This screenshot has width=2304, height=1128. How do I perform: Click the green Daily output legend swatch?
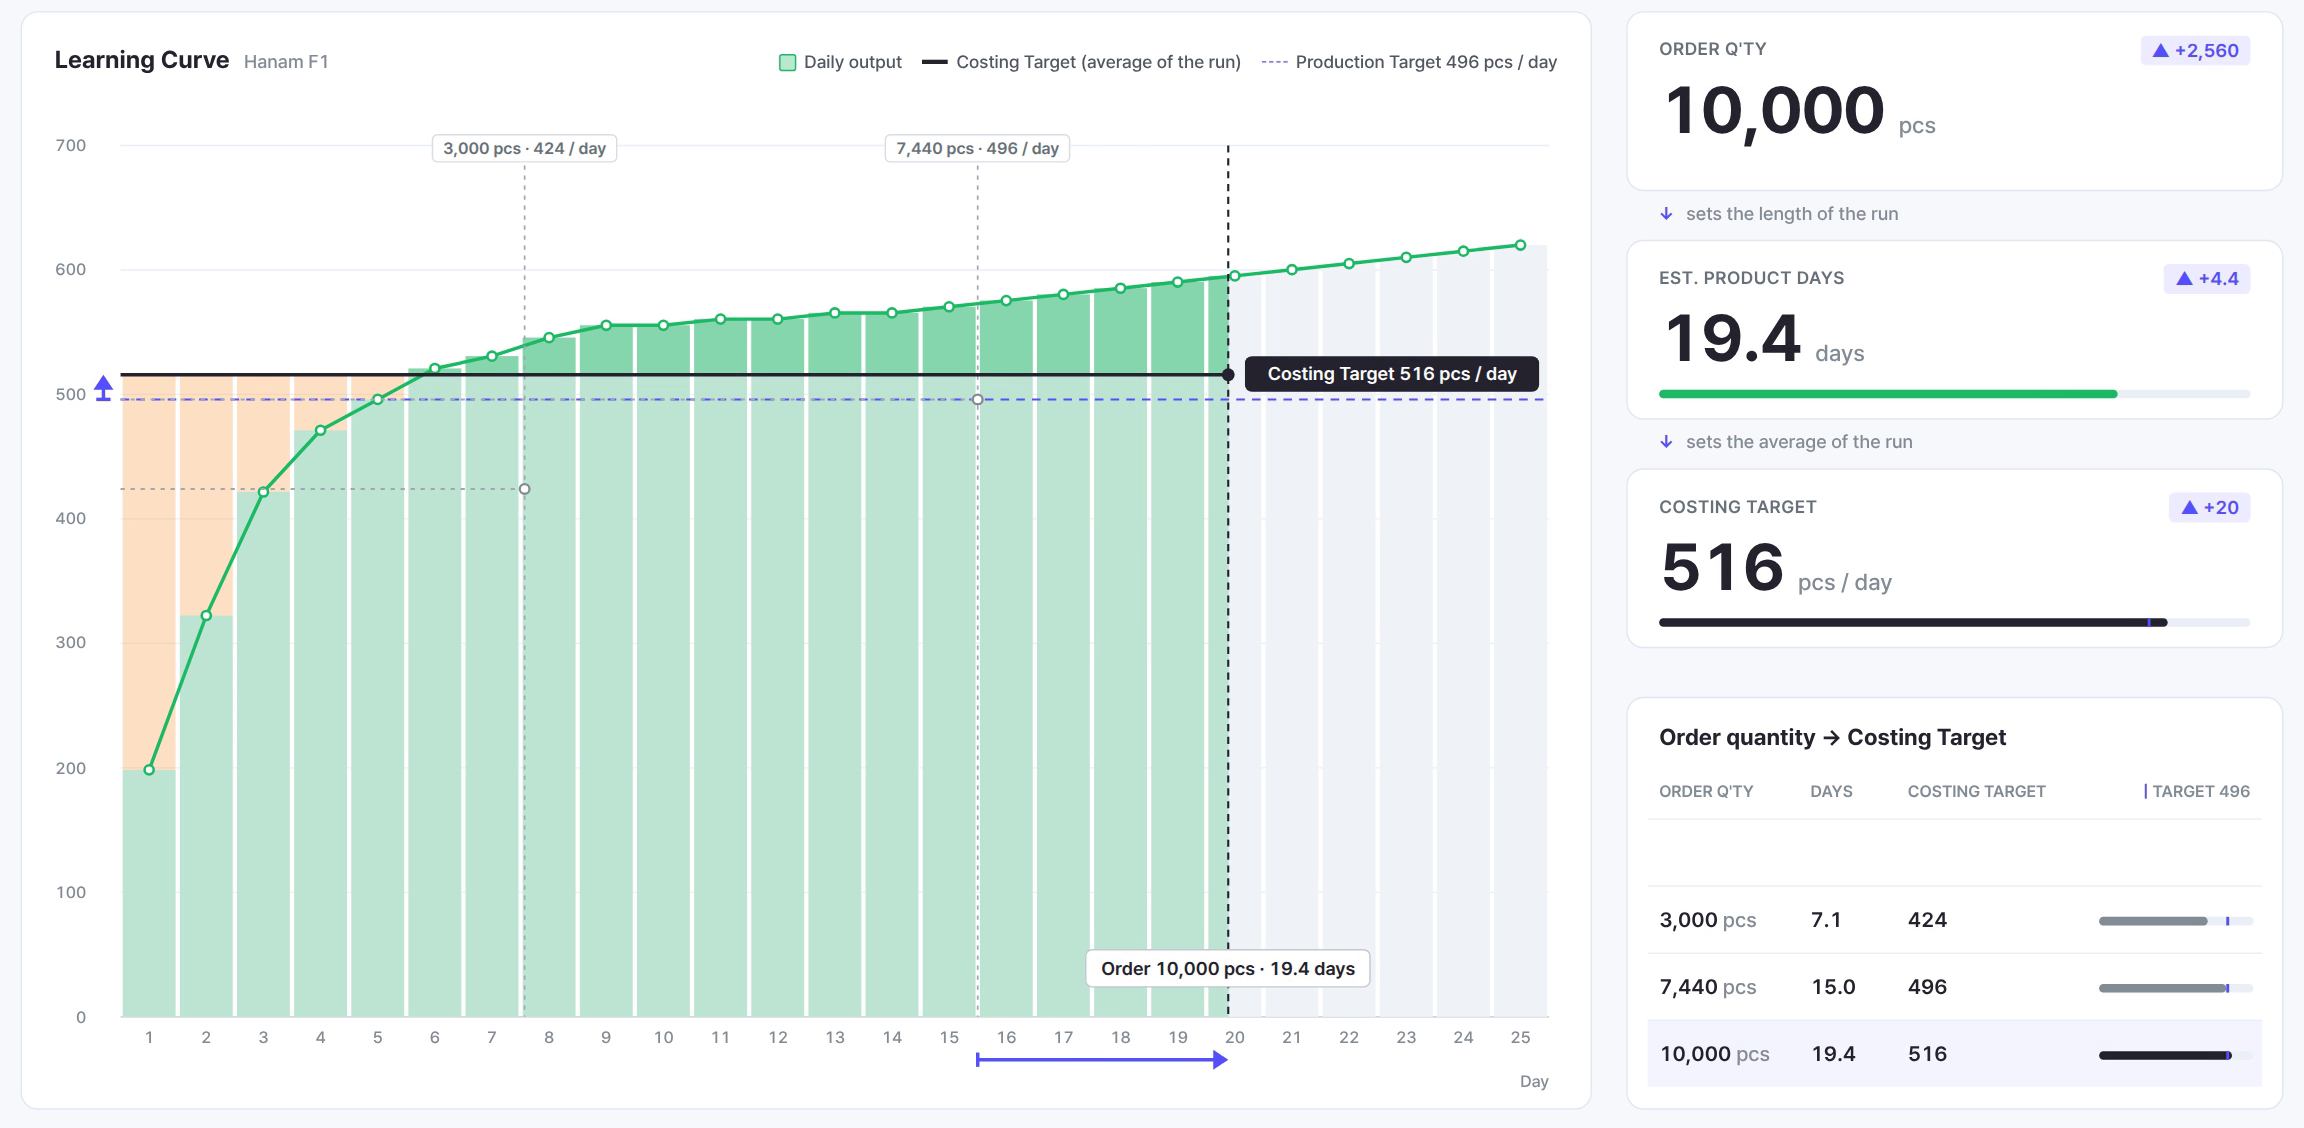click(x=787, y=63)
